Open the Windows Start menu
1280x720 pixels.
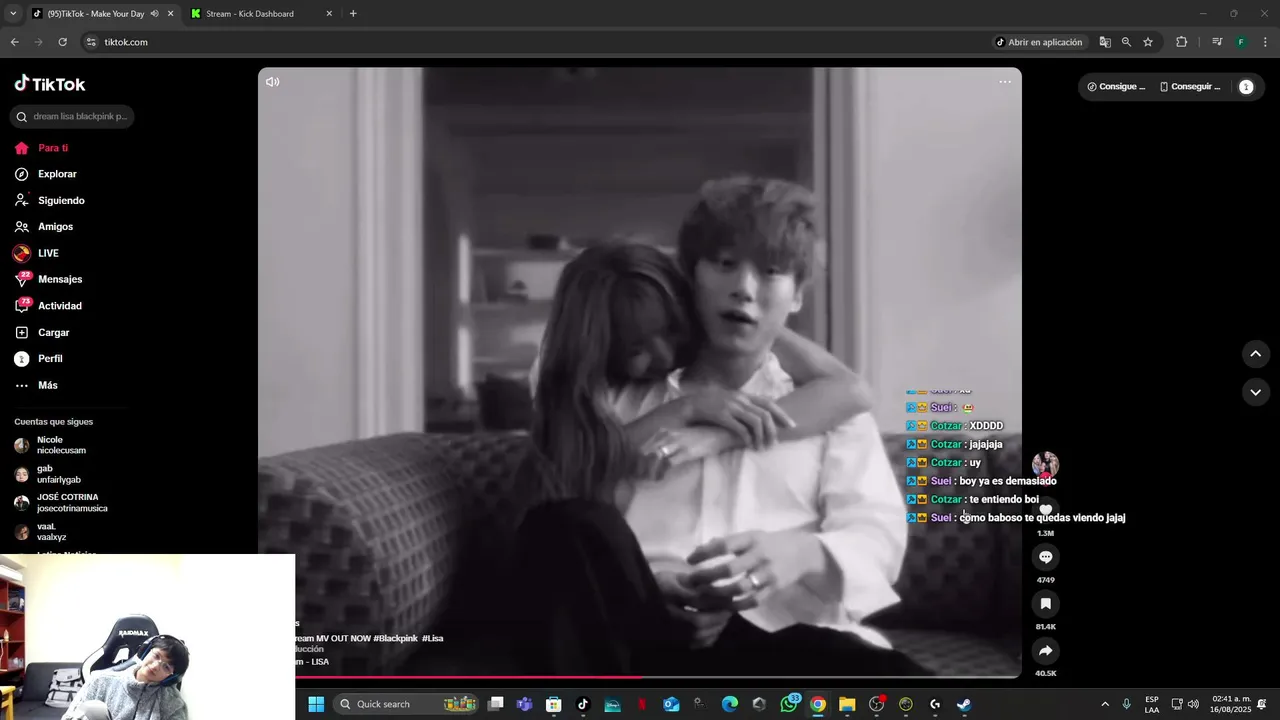316,704
